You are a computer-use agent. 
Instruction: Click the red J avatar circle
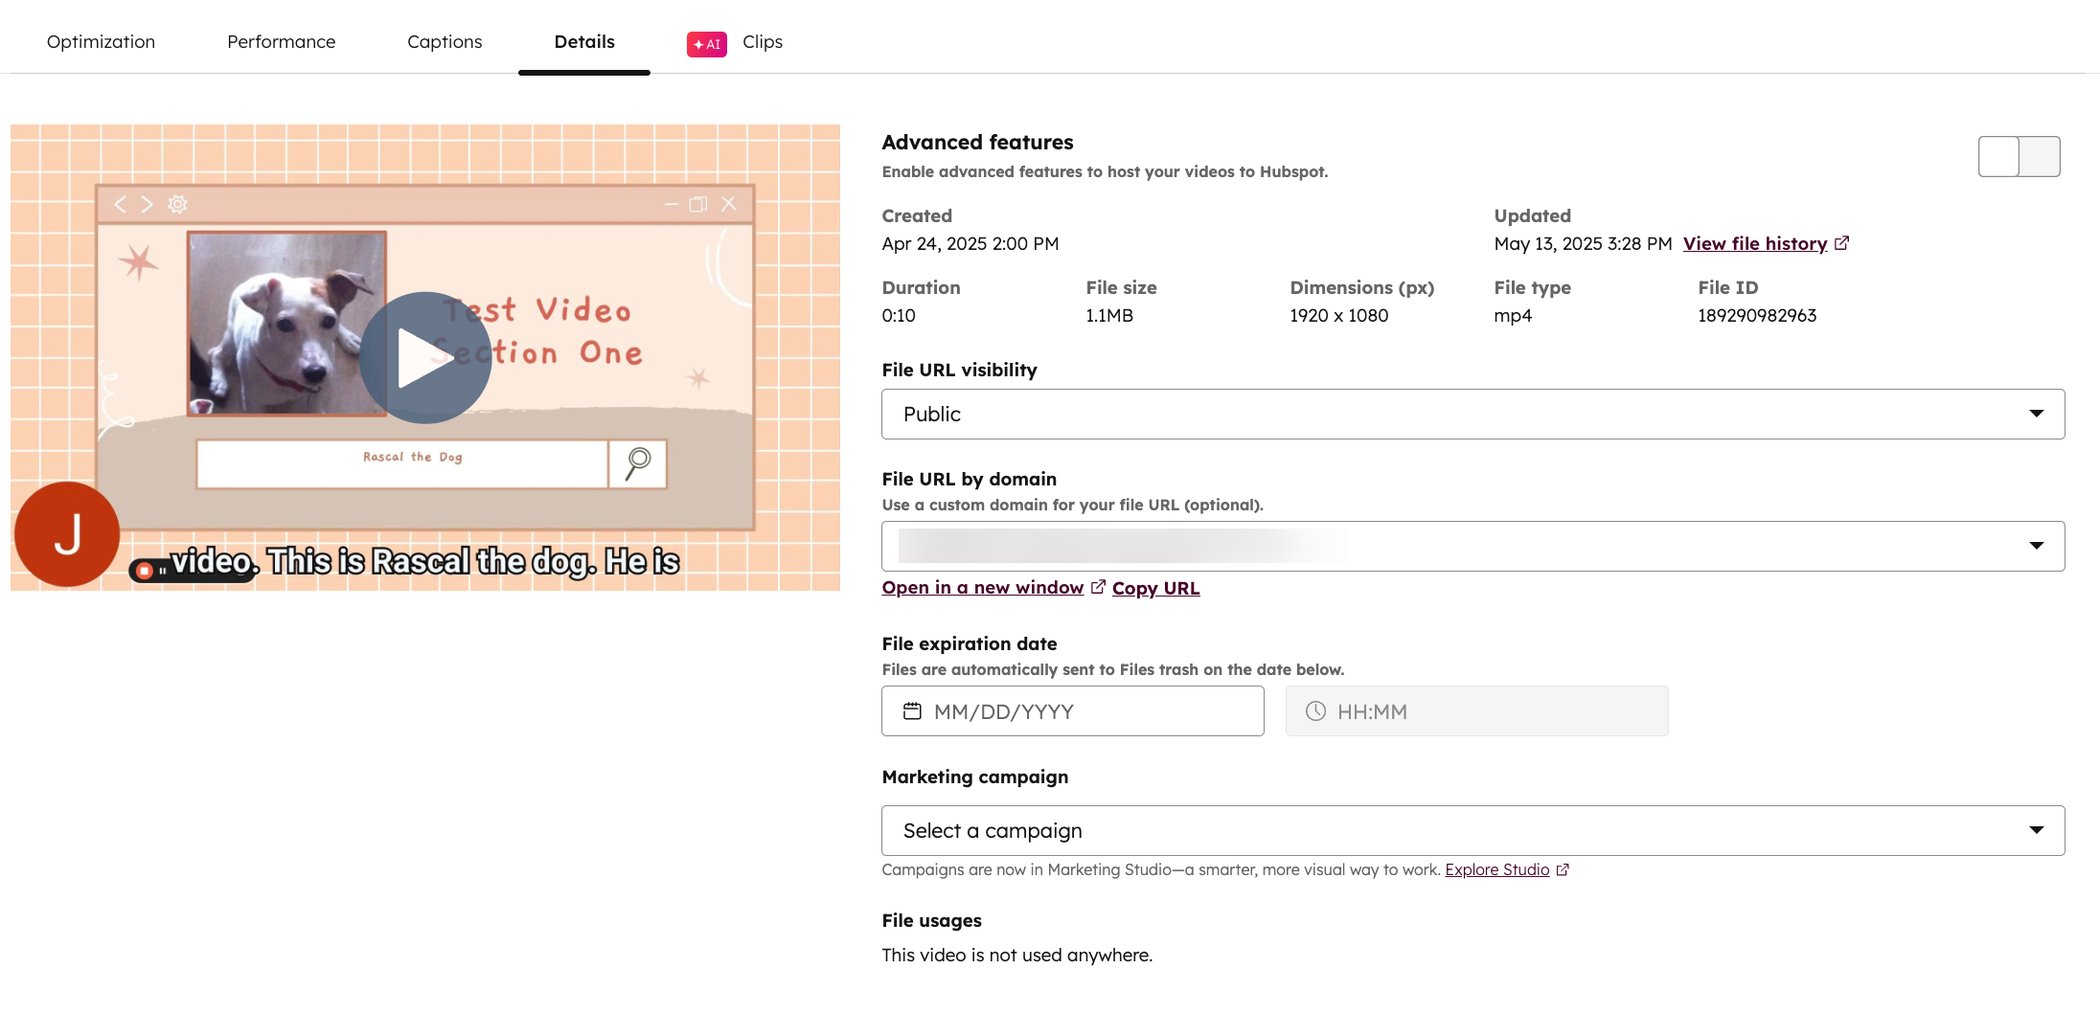[67, 534]
